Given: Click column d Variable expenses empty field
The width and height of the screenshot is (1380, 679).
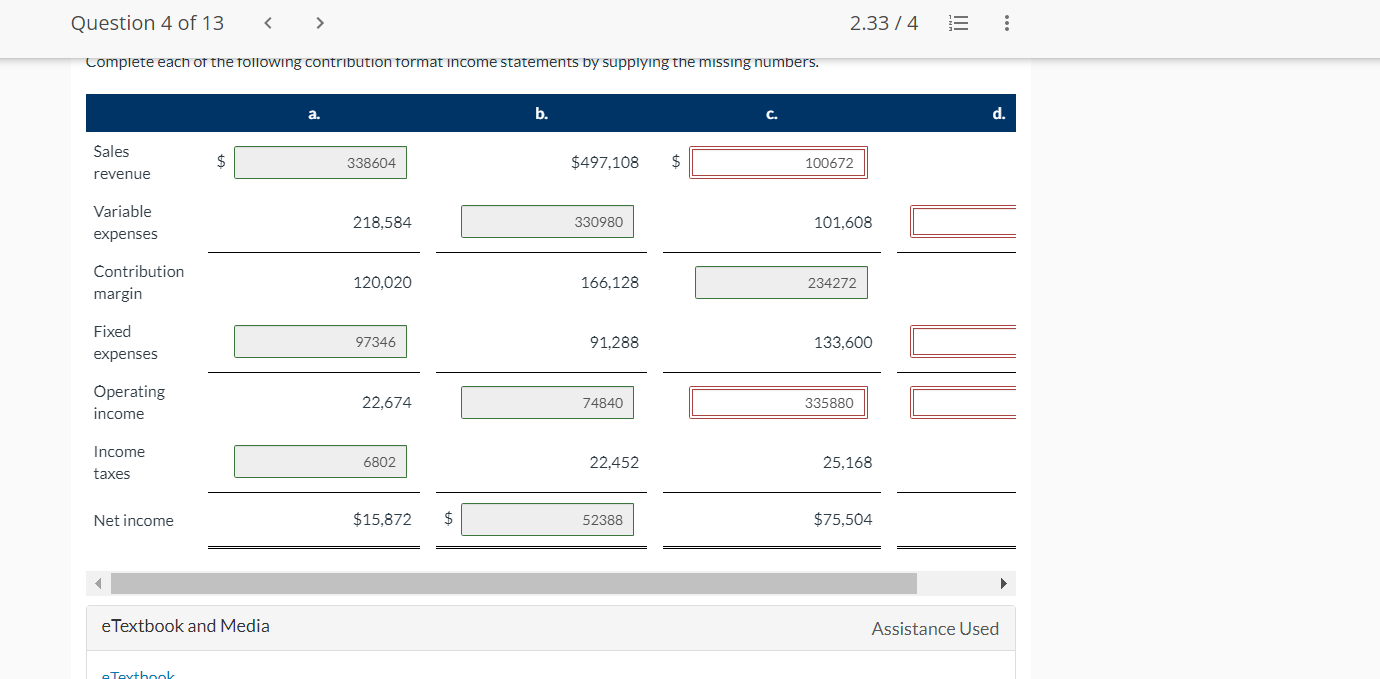Looking at the screenshot, I should pos(963,222).
